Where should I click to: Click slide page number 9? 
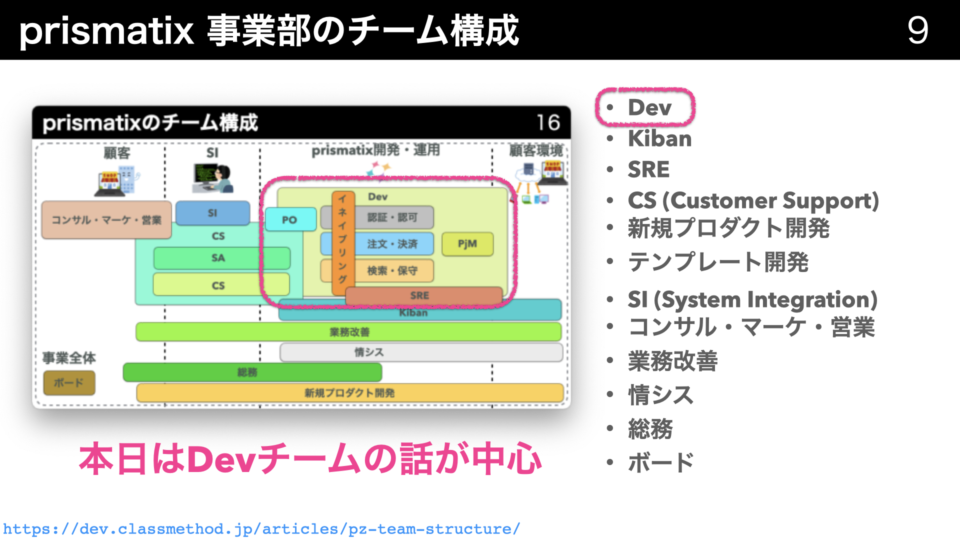coord(917,30)
